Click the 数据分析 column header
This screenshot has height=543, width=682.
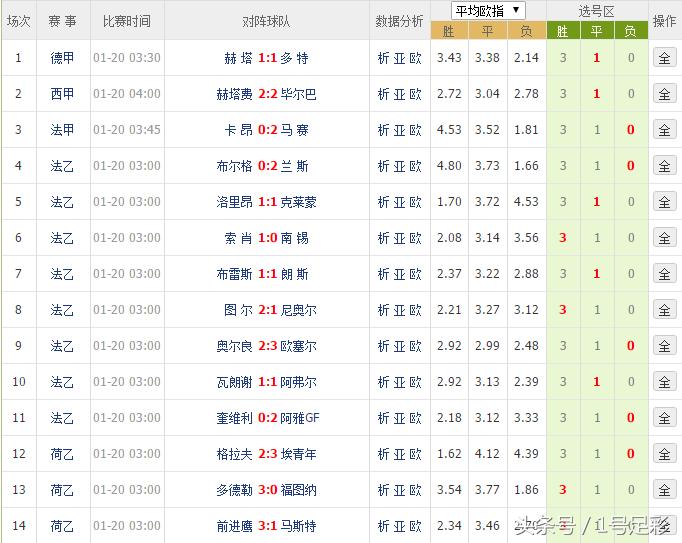click(x=399, y=21)
